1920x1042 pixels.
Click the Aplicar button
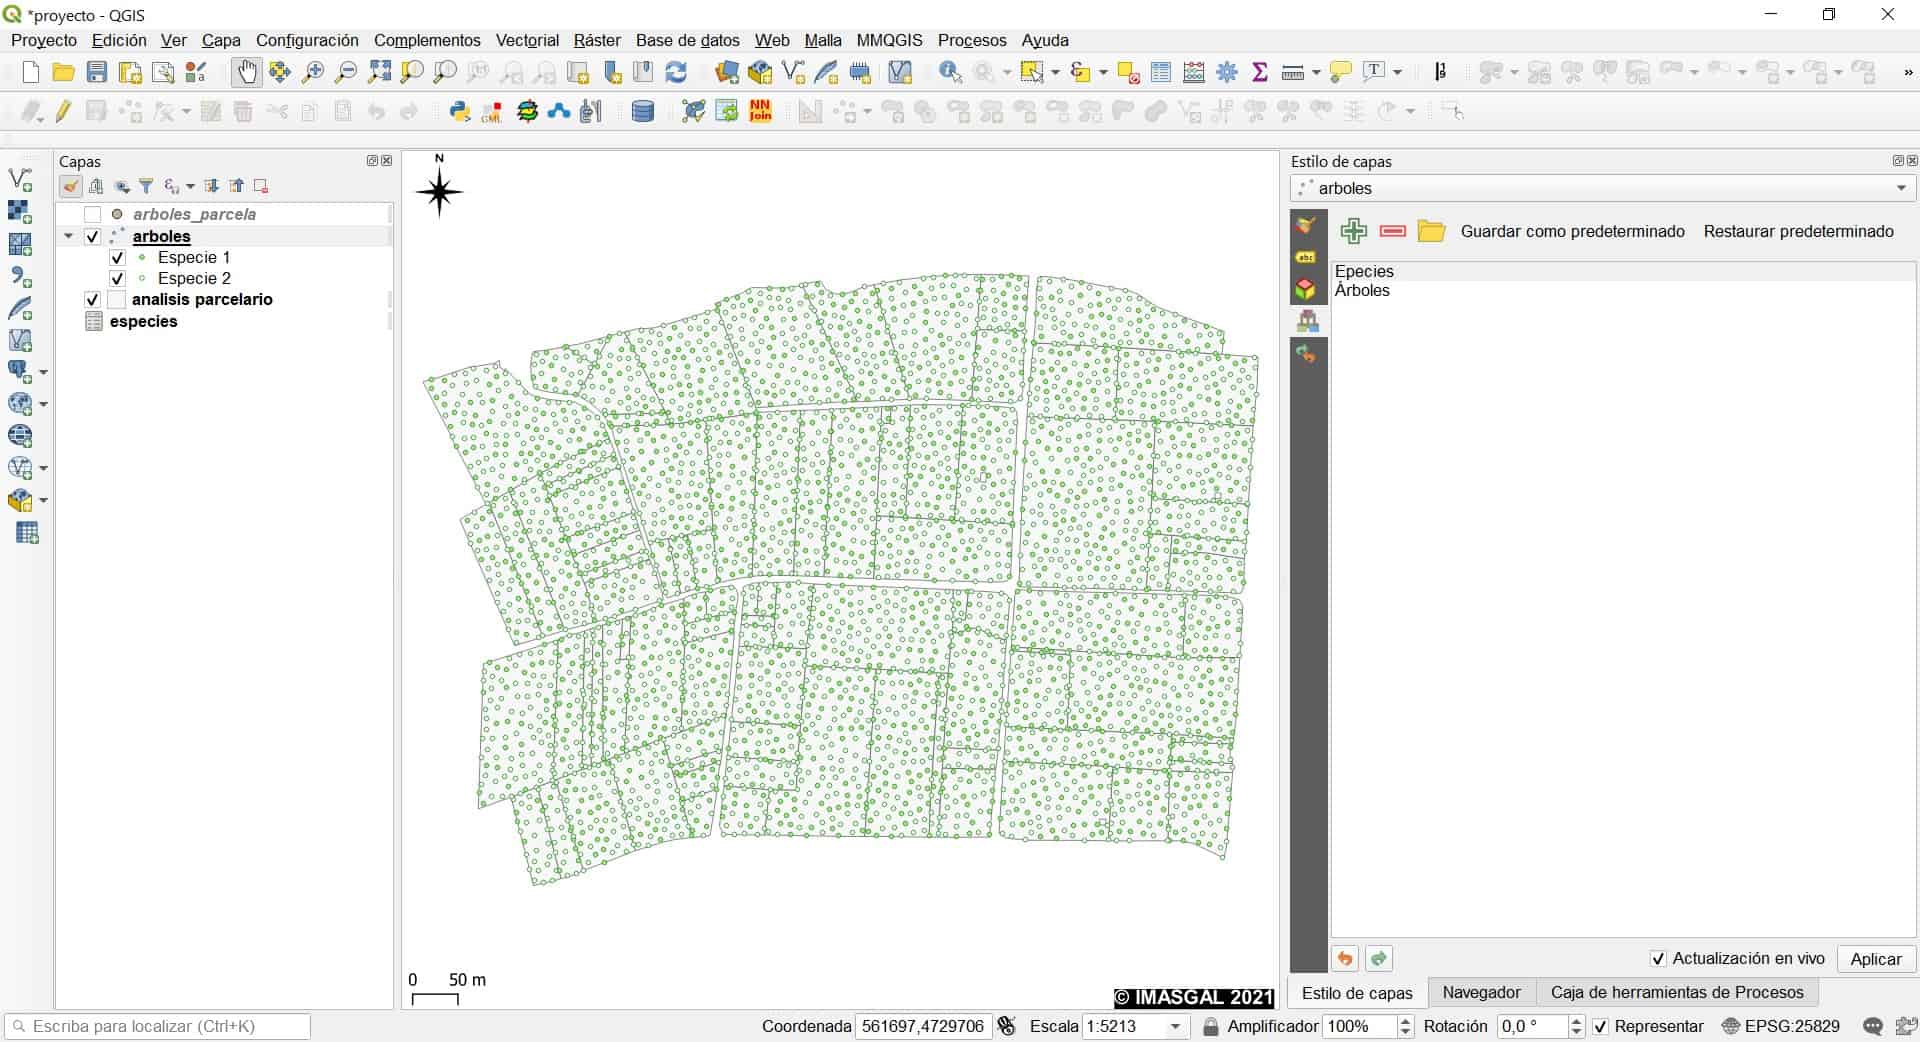point(1875,959)
